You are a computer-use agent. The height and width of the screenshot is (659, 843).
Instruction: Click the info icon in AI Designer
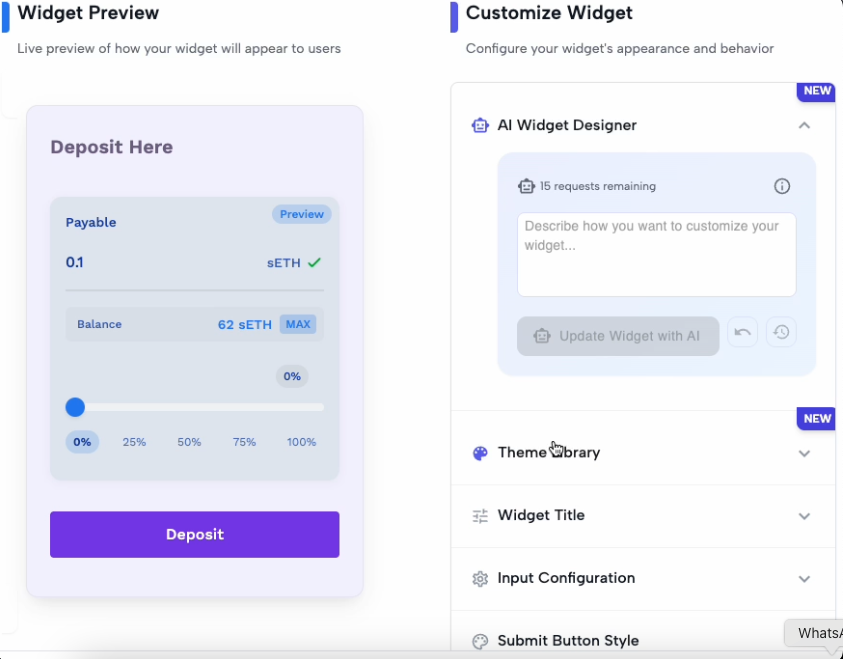click(782, 186)
